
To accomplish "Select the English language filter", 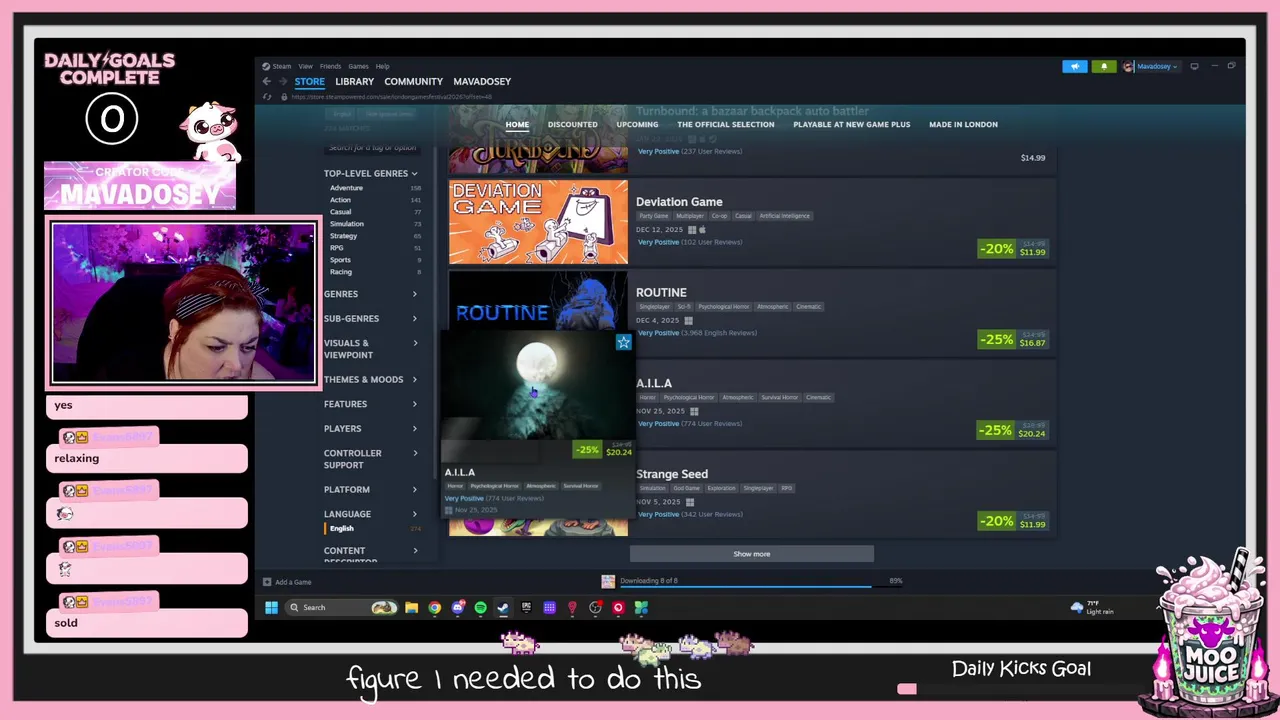I will point(342,528).
